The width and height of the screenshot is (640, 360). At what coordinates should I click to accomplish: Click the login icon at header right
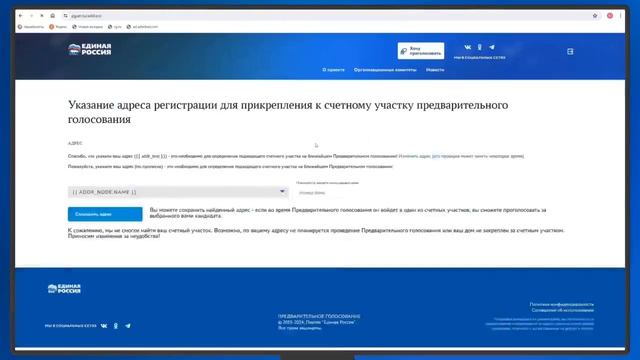coord(570,51)
